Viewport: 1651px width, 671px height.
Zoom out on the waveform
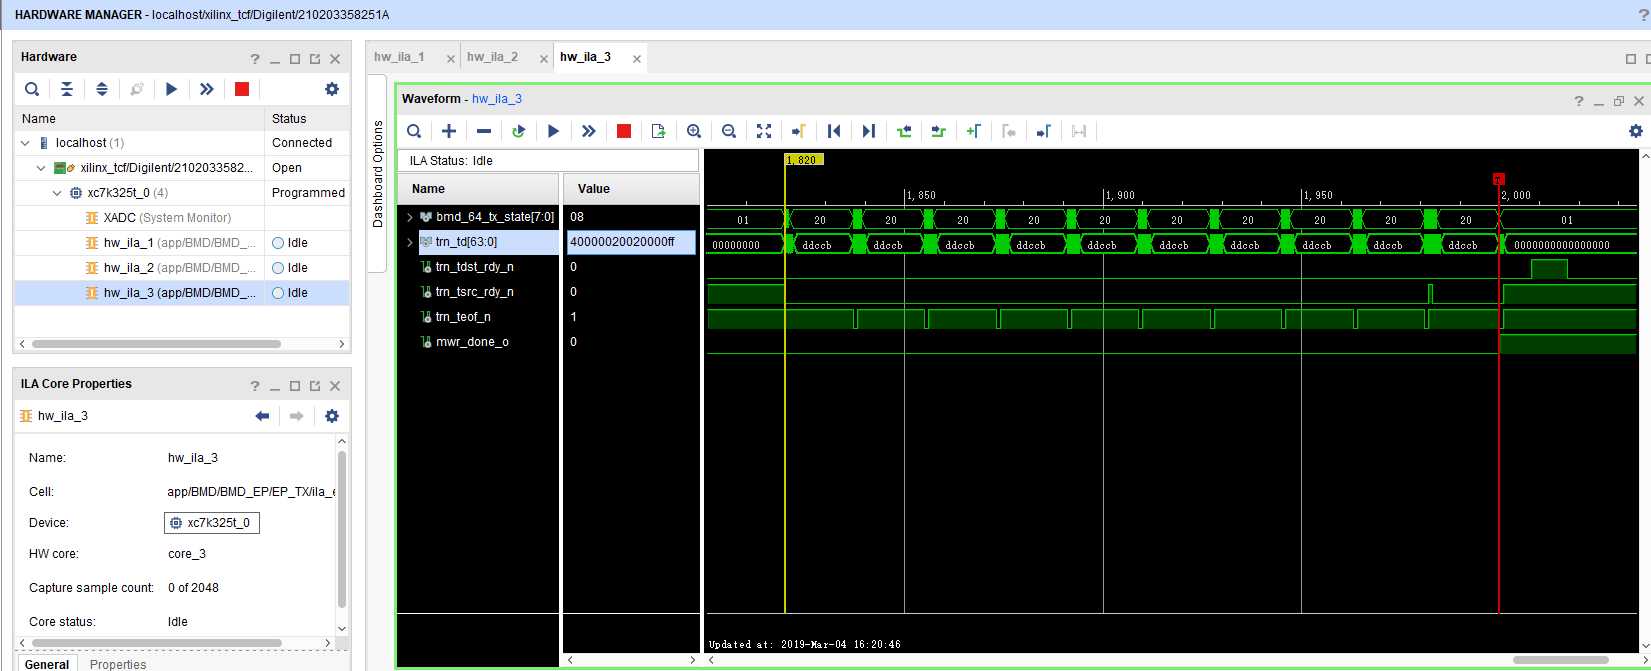point(729,131)
